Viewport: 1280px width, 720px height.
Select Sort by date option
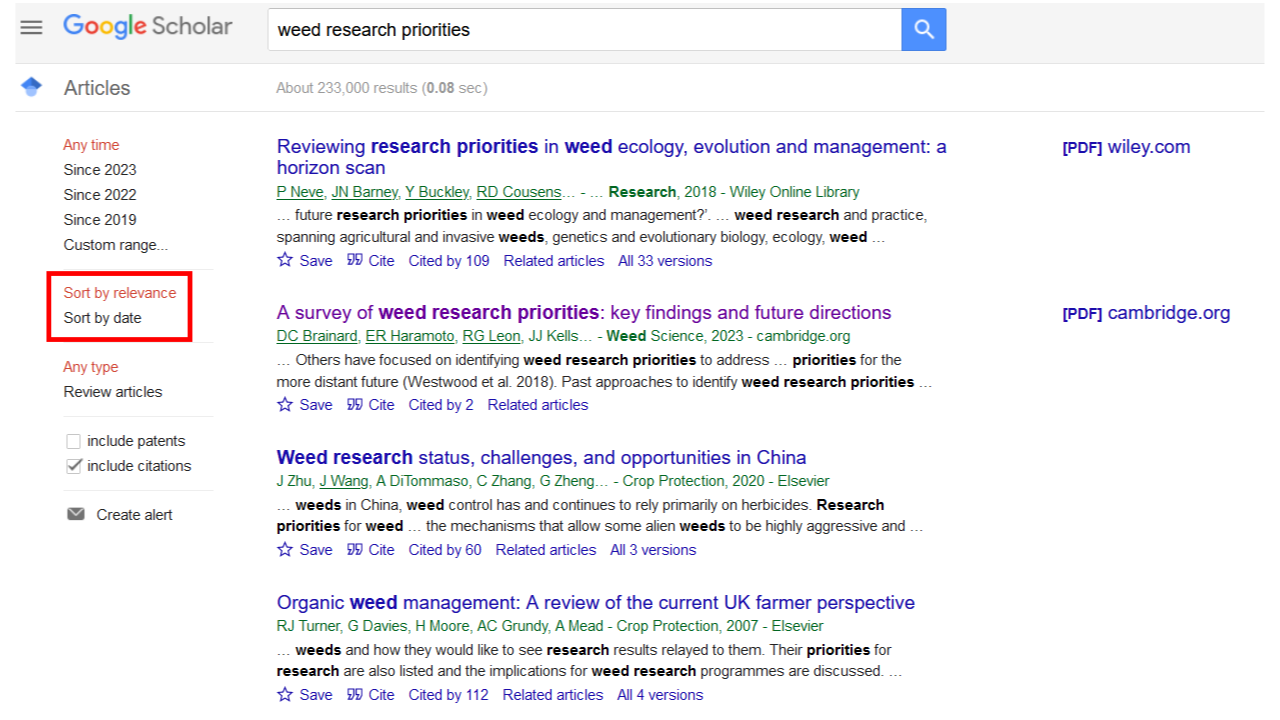(103, 318)
